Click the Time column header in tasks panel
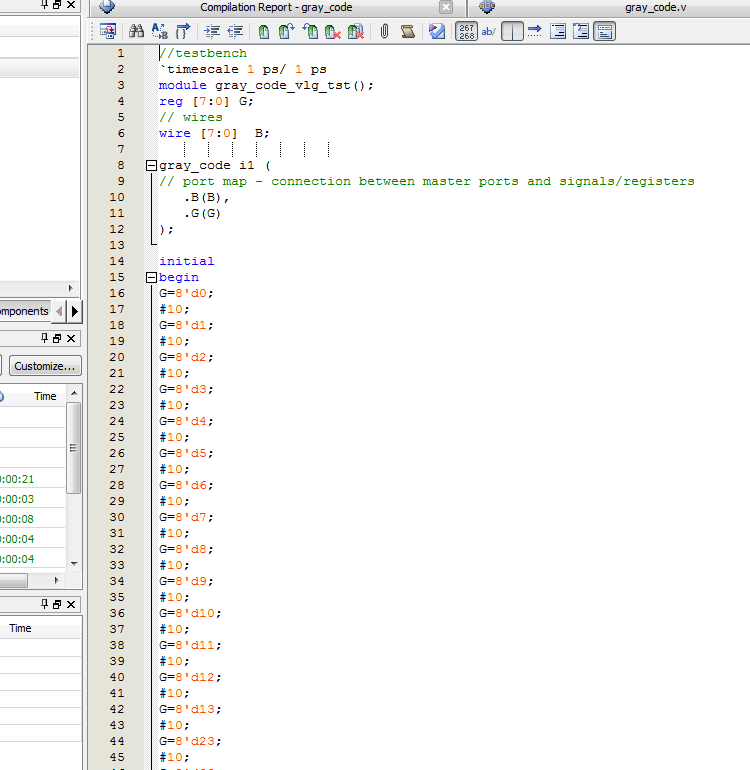 coord(45,396)
